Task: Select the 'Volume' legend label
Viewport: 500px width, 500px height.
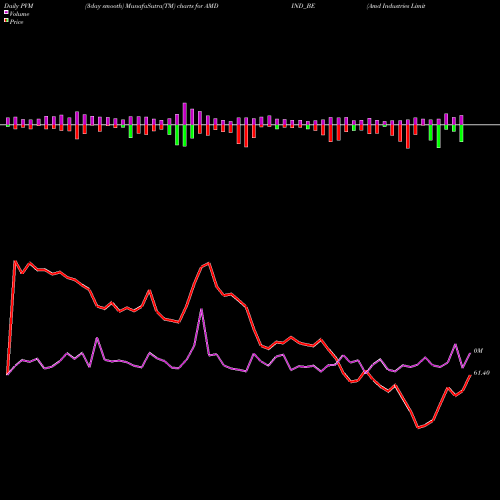Action: (19, 14)
